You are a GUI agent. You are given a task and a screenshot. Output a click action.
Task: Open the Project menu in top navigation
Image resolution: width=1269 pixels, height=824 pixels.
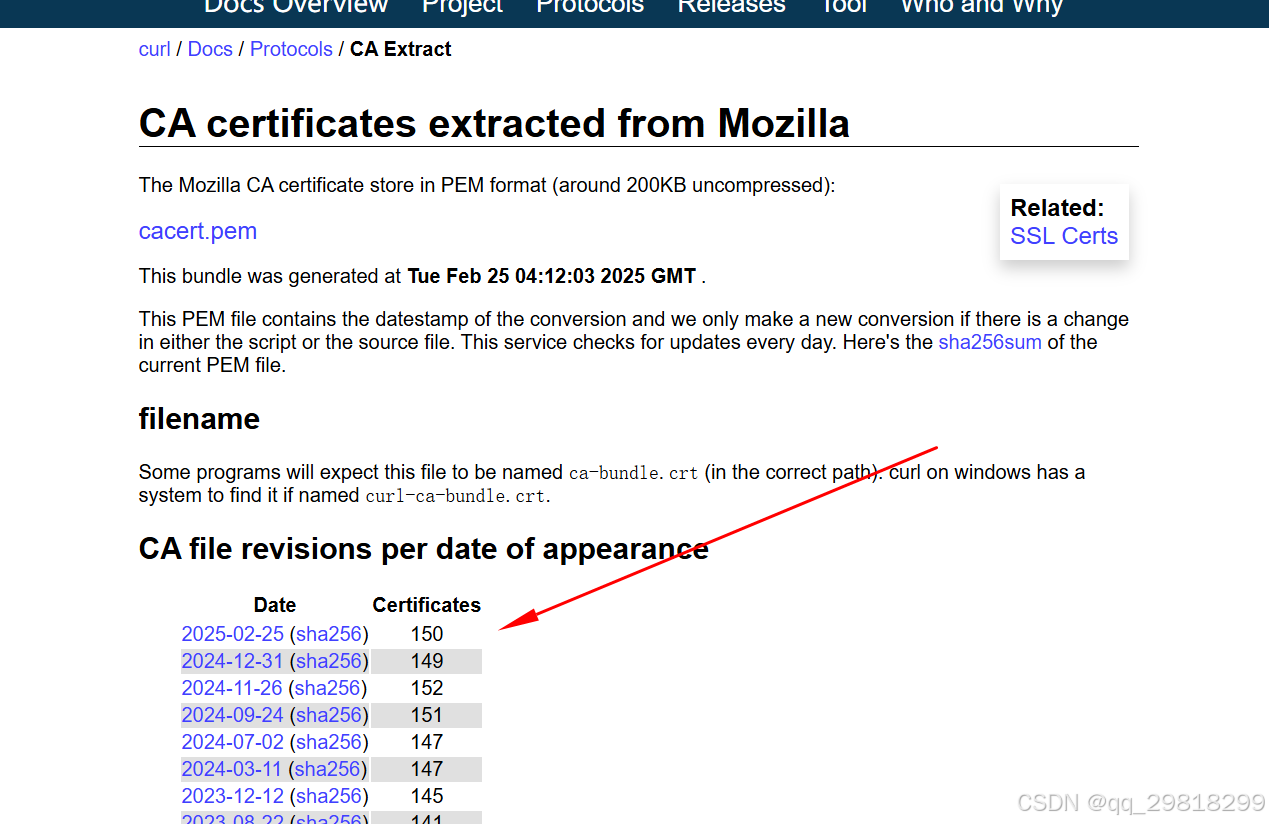coord(462,6)
